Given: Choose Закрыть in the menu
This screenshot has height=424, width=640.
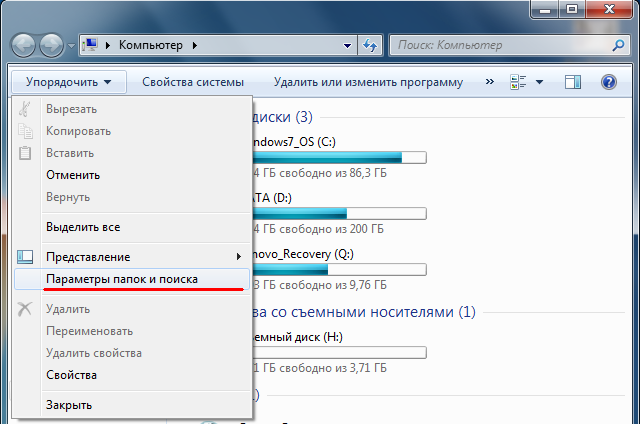Looking at the screenshot, I should pos(132,405).
